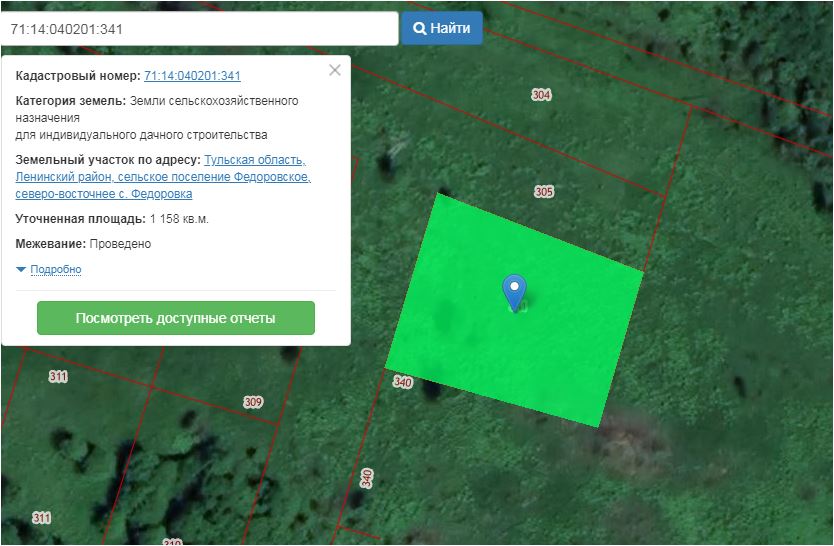834x546 pixels.
Task: Click Посмотреть доступные отчеты button
Action: (x=176, y=318)
